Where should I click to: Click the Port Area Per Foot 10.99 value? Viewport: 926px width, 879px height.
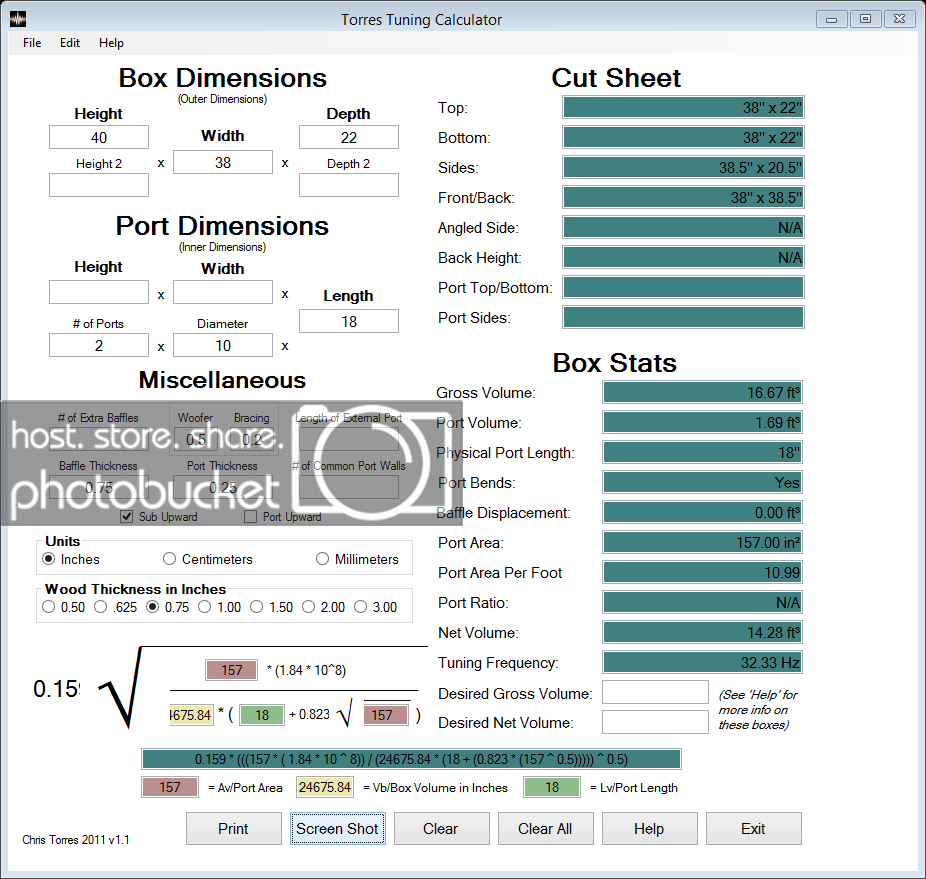pyautogui.click(x=702, y=572)
